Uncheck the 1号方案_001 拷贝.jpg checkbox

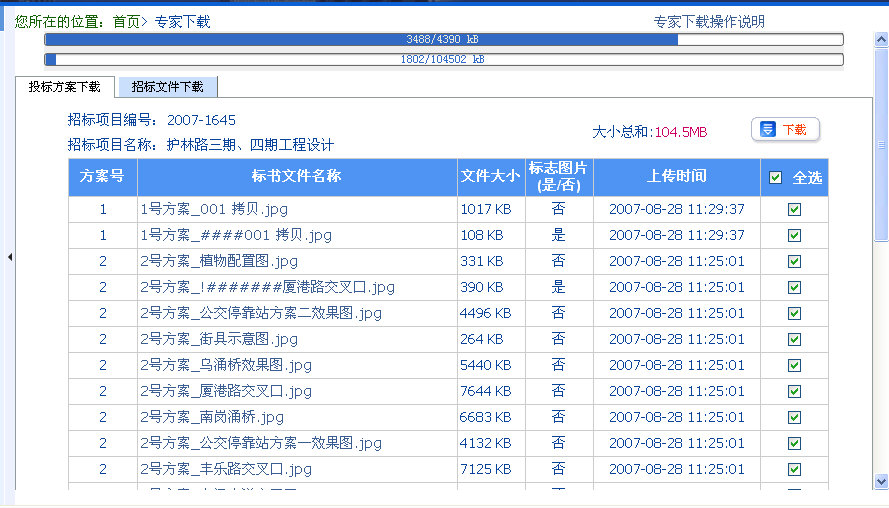click(x=794, y=209)
